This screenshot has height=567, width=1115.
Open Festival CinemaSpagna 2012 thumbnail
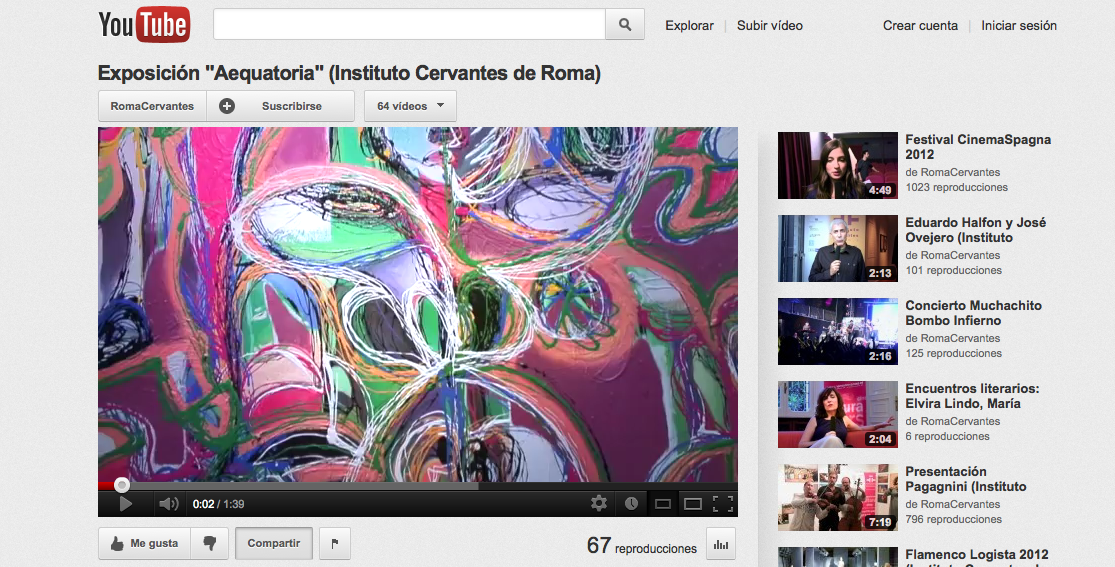point(838,165)
